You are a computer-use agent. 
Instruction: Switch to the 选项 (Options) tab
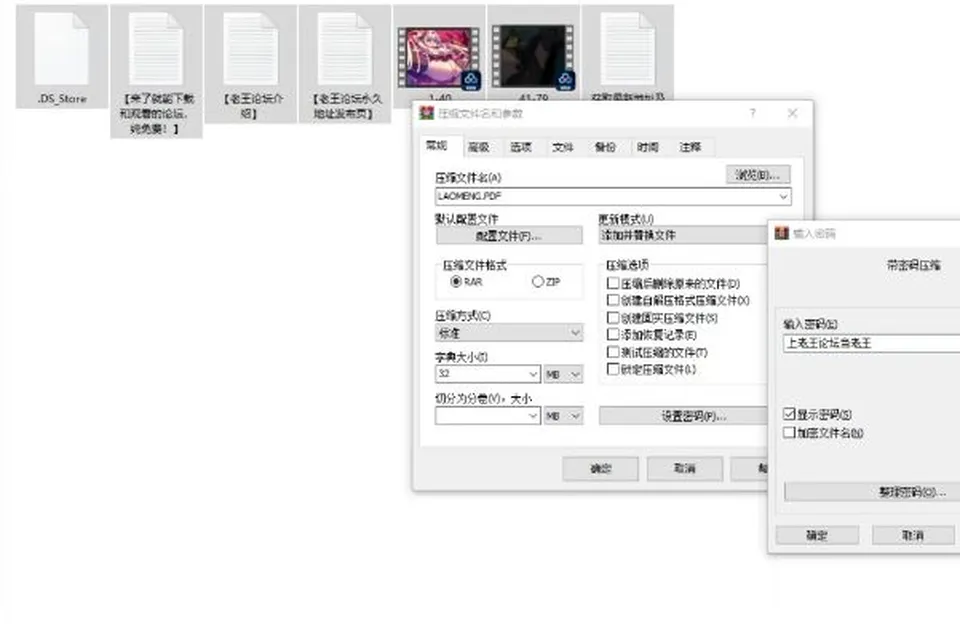(520, 147)
